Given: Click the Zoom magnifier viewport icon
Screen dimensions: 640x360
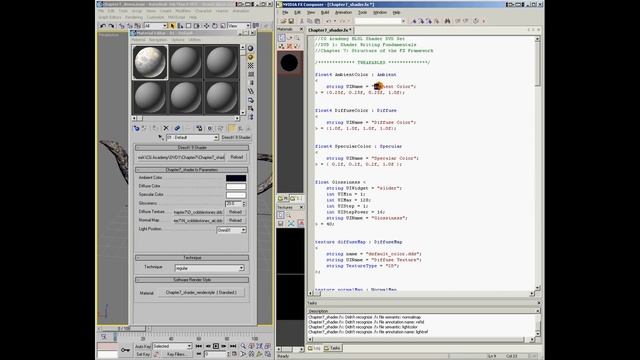Looking at the screenshot, I should click(243, 346).
